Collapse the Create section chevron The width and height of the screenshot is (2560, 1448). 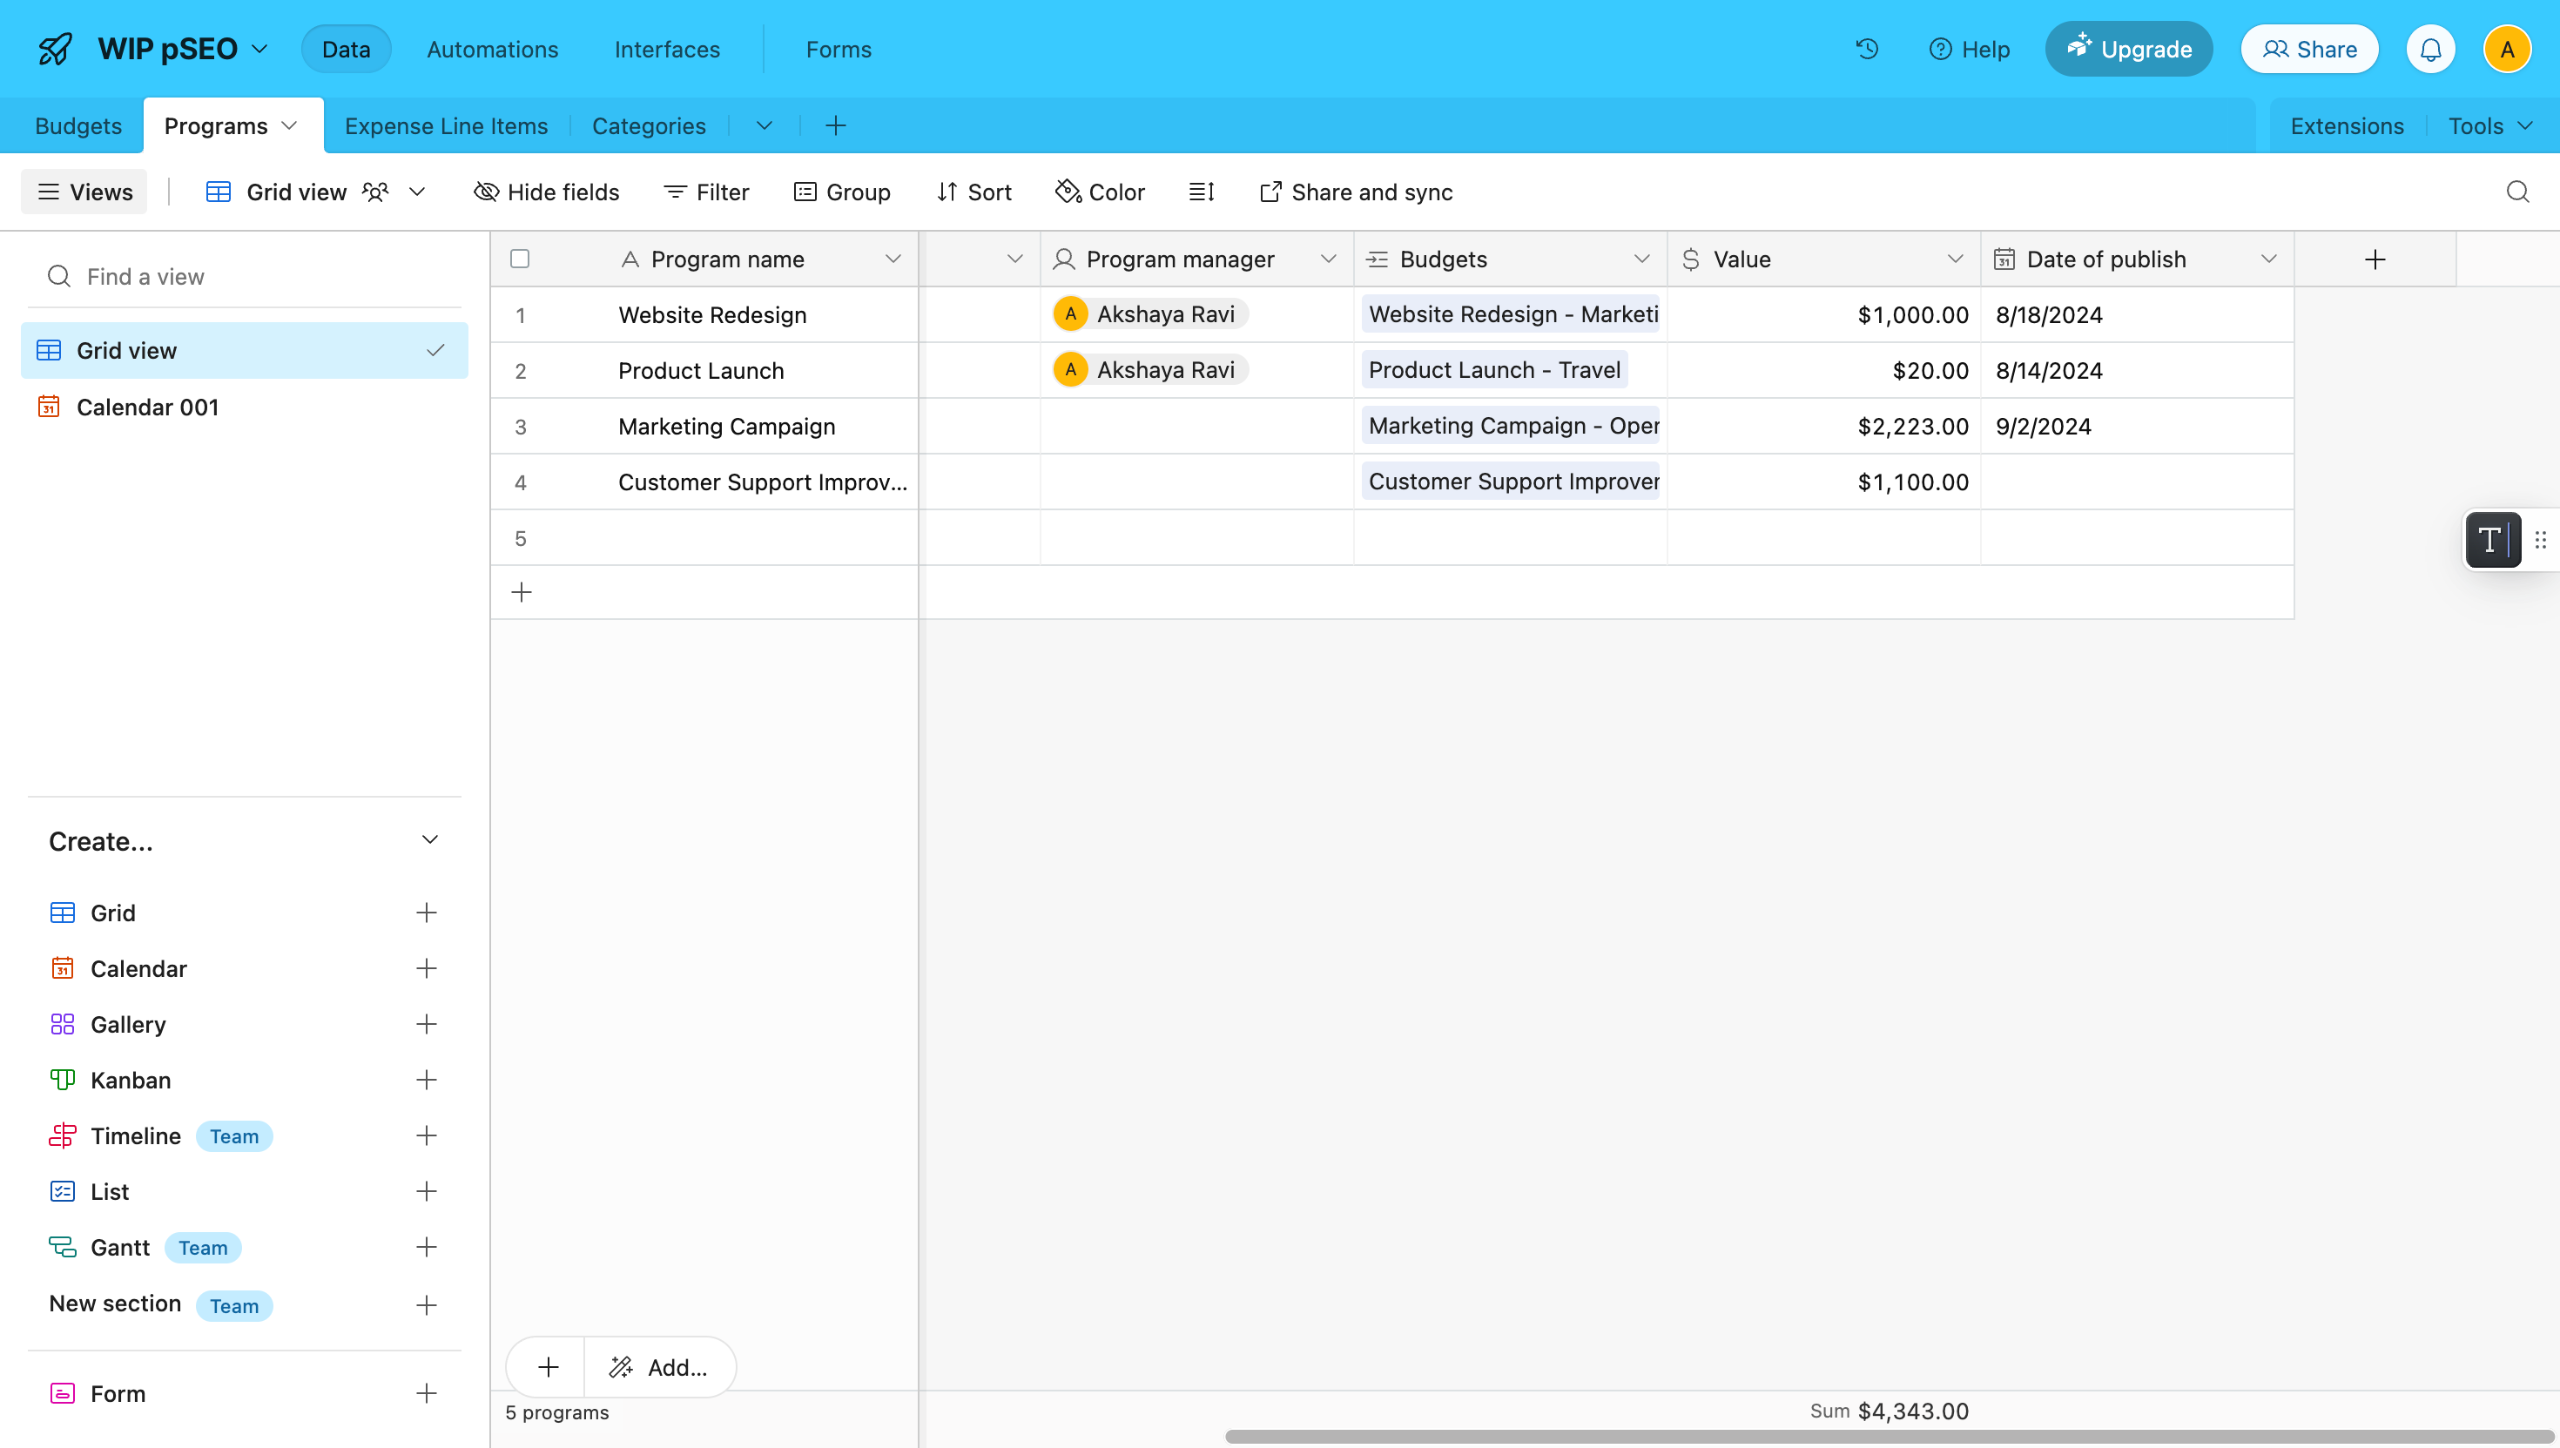430,840
